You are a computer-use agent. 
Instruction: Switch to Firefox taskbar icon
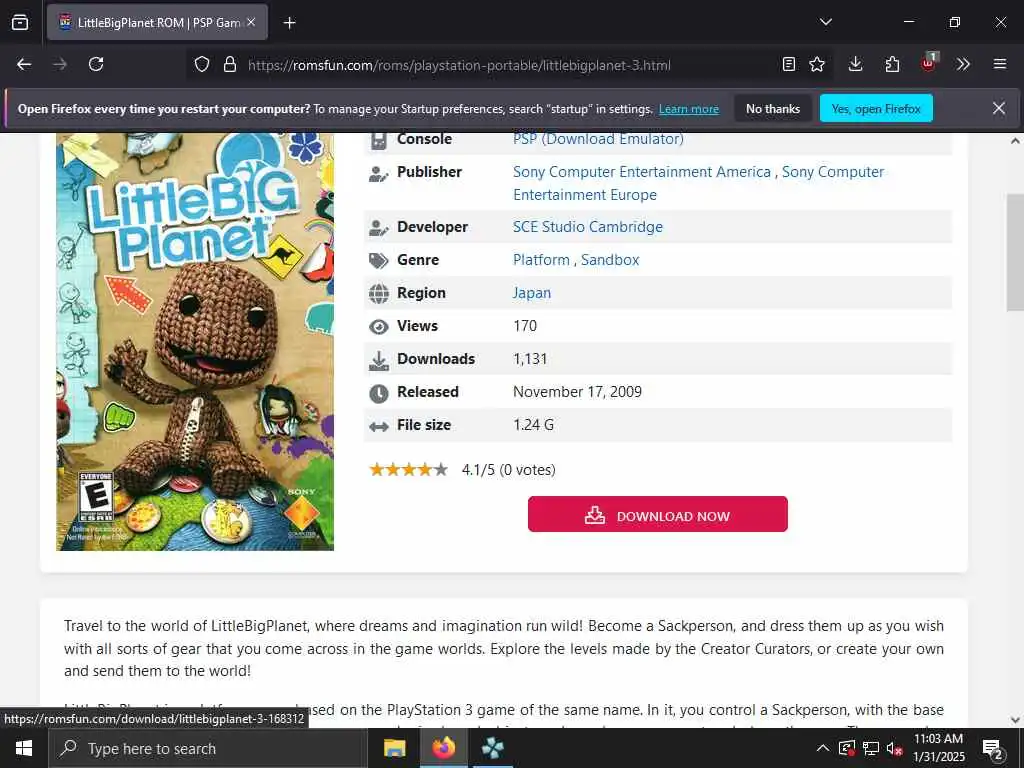tap(443, 748)
